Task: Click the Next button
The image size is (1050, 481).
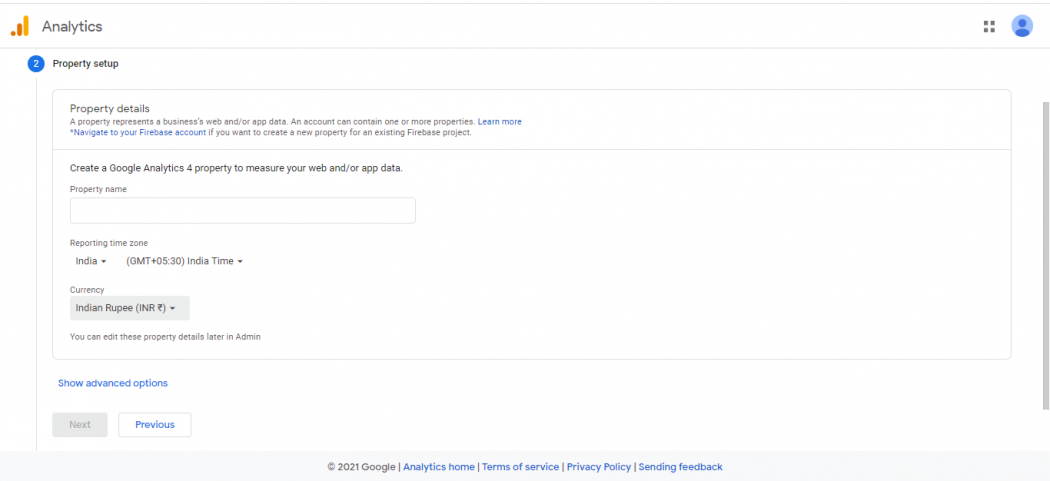Action: point(80,425)
